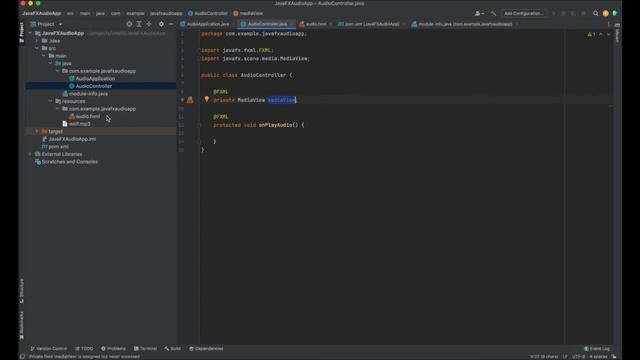The image size is (640, 360).
Task: Click the Expand All icon in Project panel
Action: [139, 24]
